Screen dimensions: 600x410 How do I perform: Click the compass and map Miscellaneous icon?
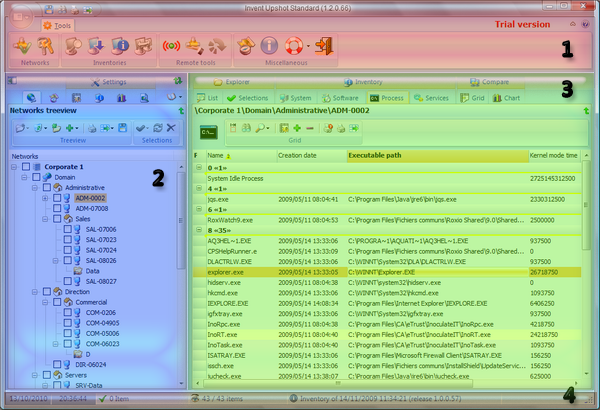(x=246, y=46)
